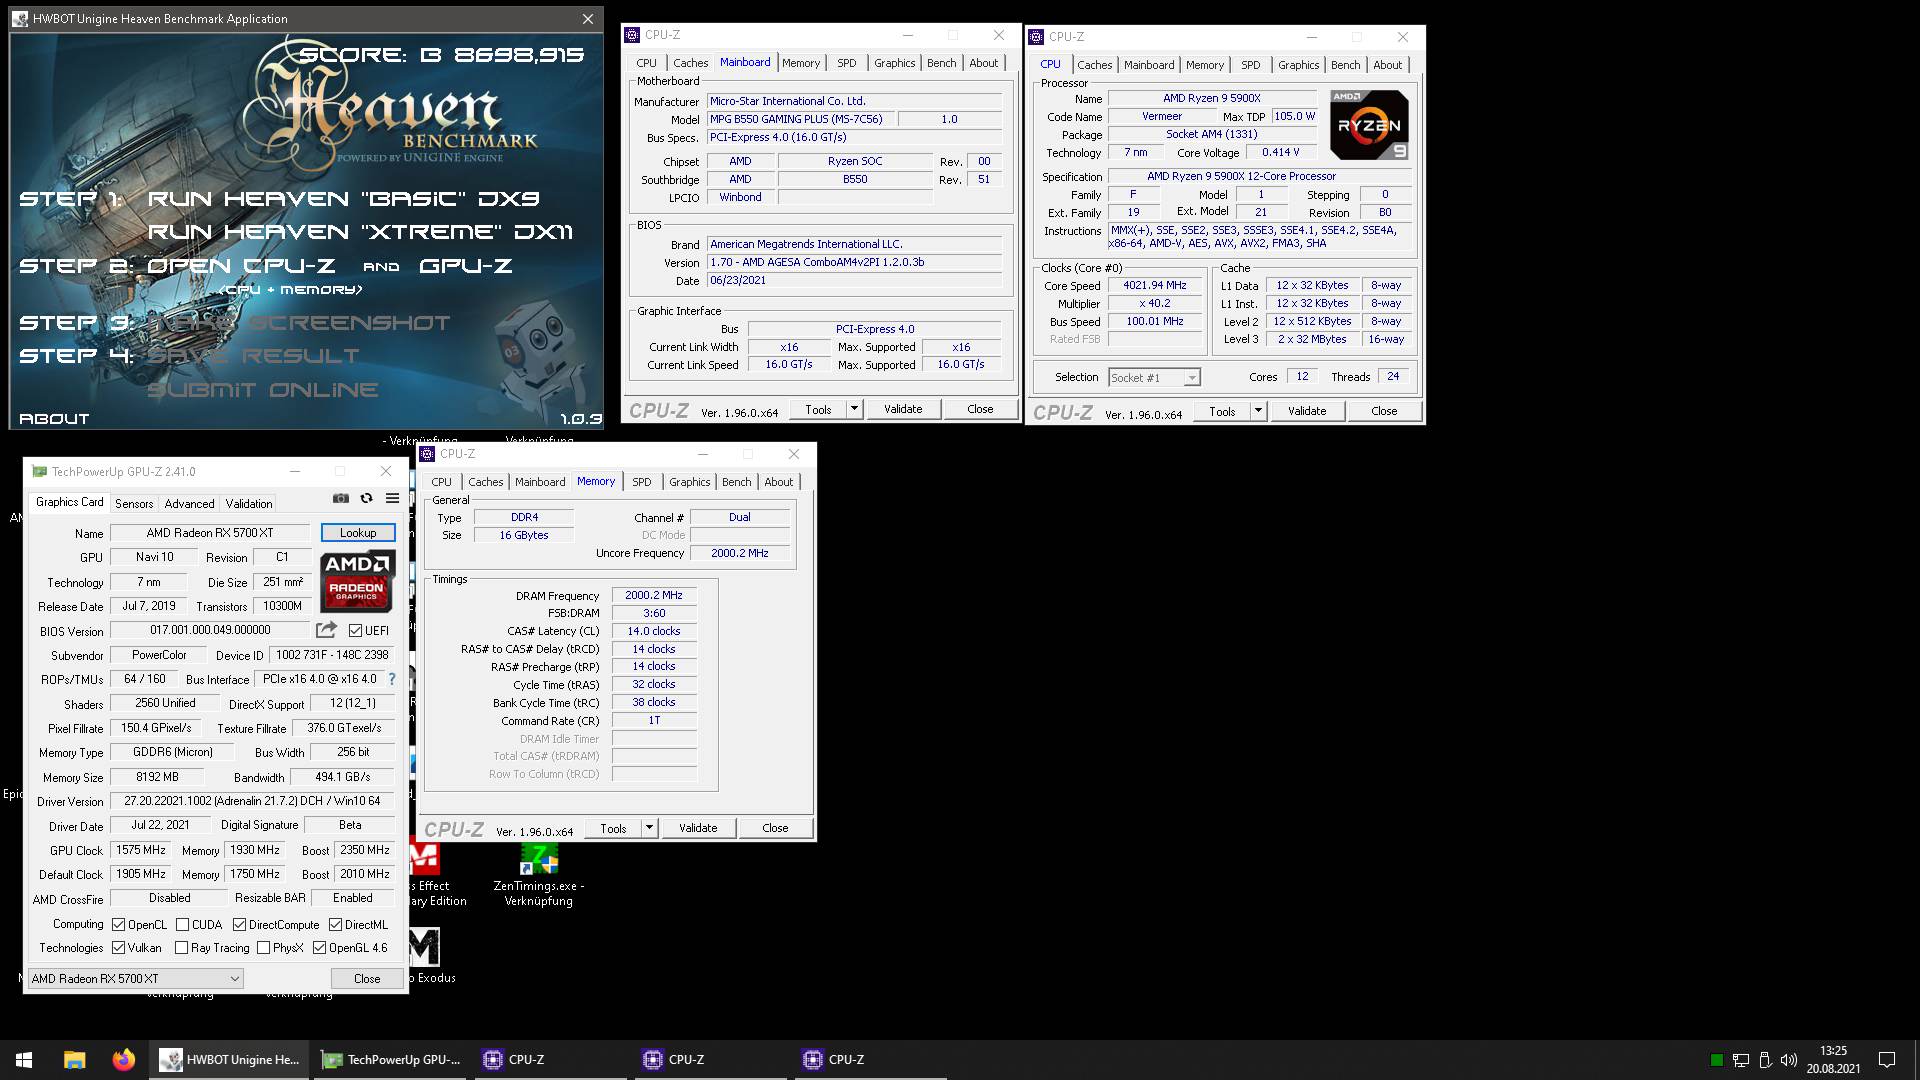Click the Core Speed value 4021.94 MHz

click(x=1154, y=285)
